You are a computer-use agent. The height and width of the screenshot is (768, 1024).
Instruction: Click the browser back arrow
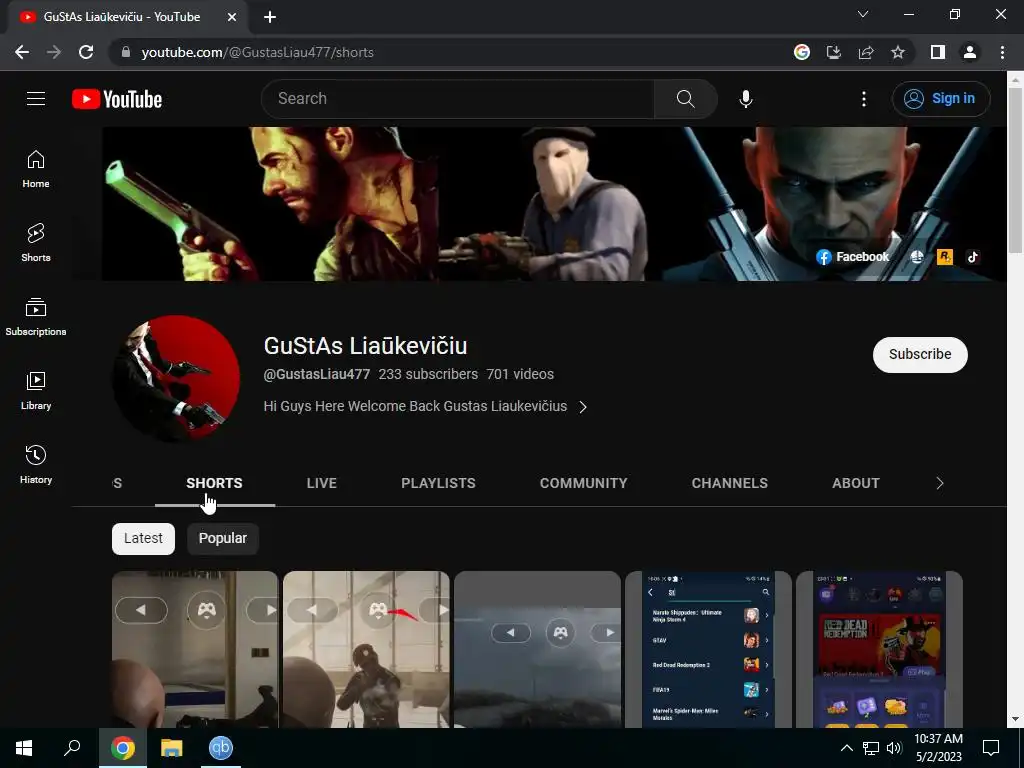(22, 52)
